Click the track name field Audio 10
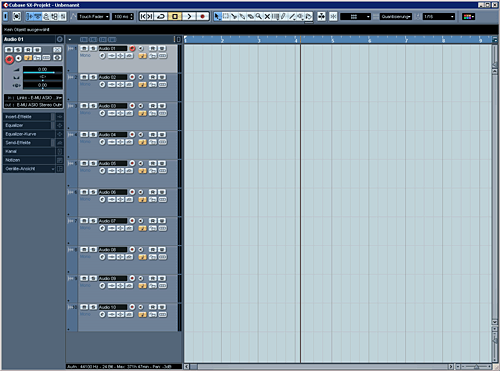The height and width of the screenshot is (371, 500). (113, 307)
